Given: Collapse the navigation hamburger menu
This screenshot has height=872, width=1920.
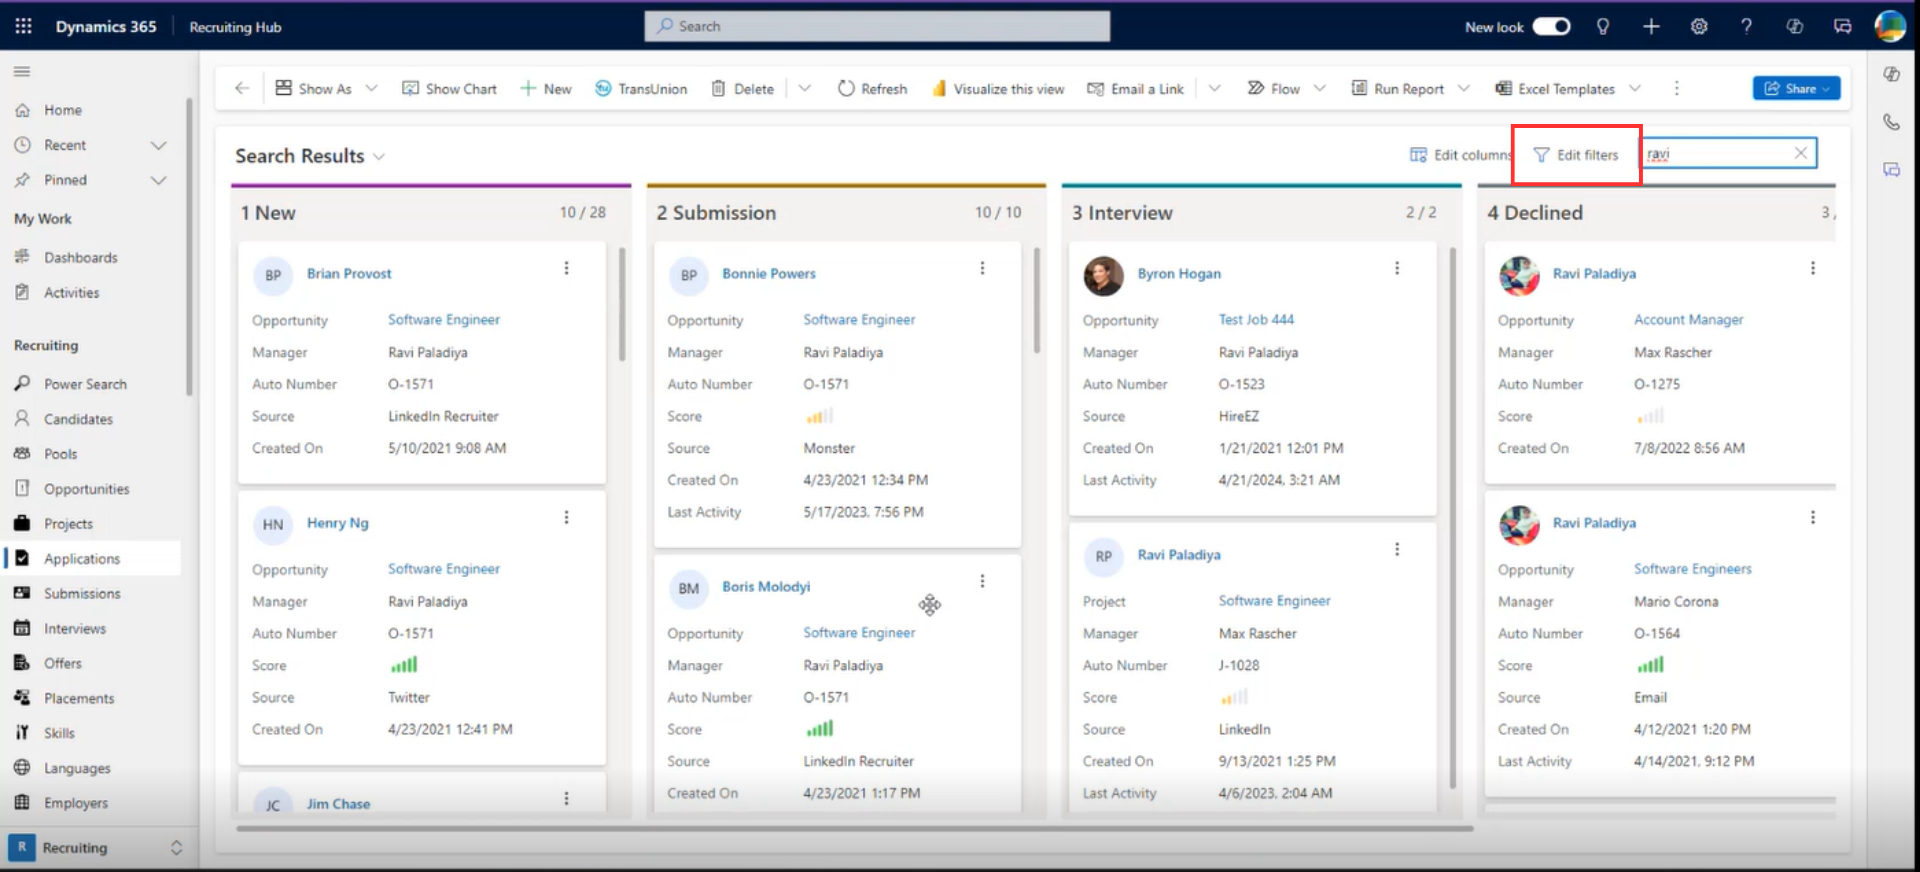Looking at the screenshot, I should pos(22,71).
